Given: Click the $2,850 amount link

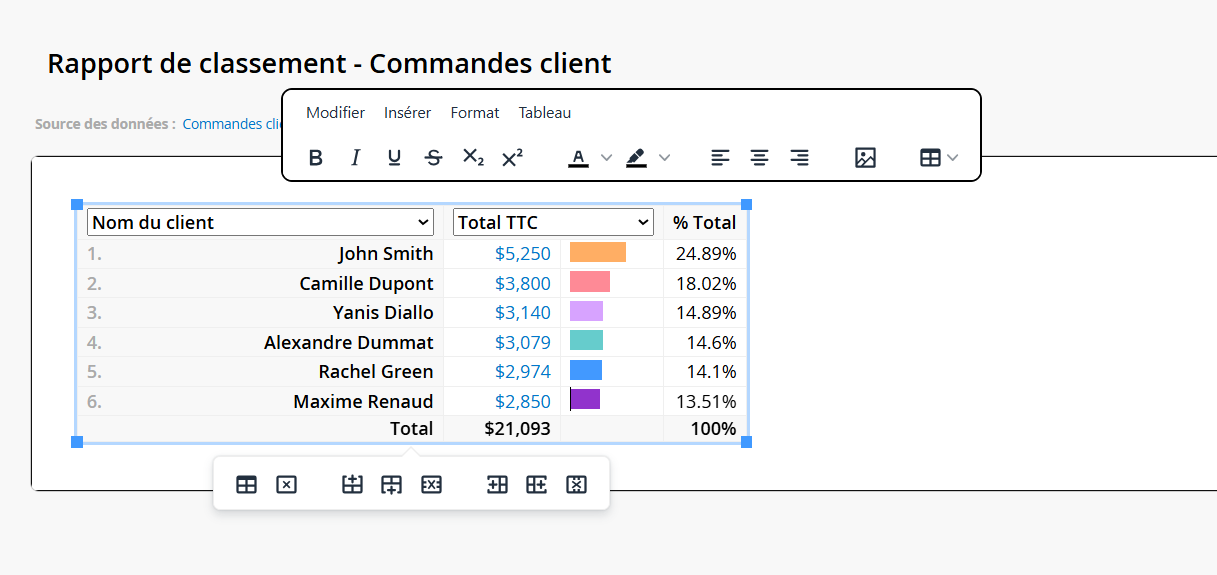Looking at the screenshot, I should (523, 401).
